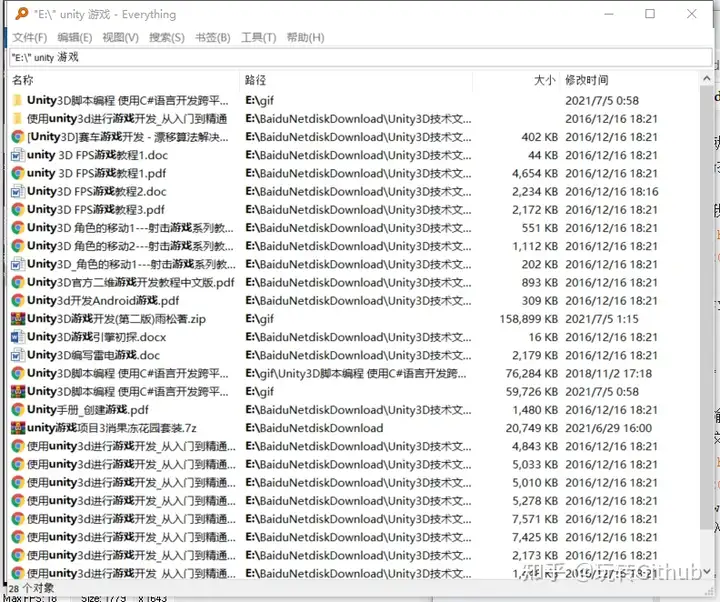Click Chrome icon of Unity3D 角色的移动1 551 KB file
720x602 pixels.
pos(17,228)
